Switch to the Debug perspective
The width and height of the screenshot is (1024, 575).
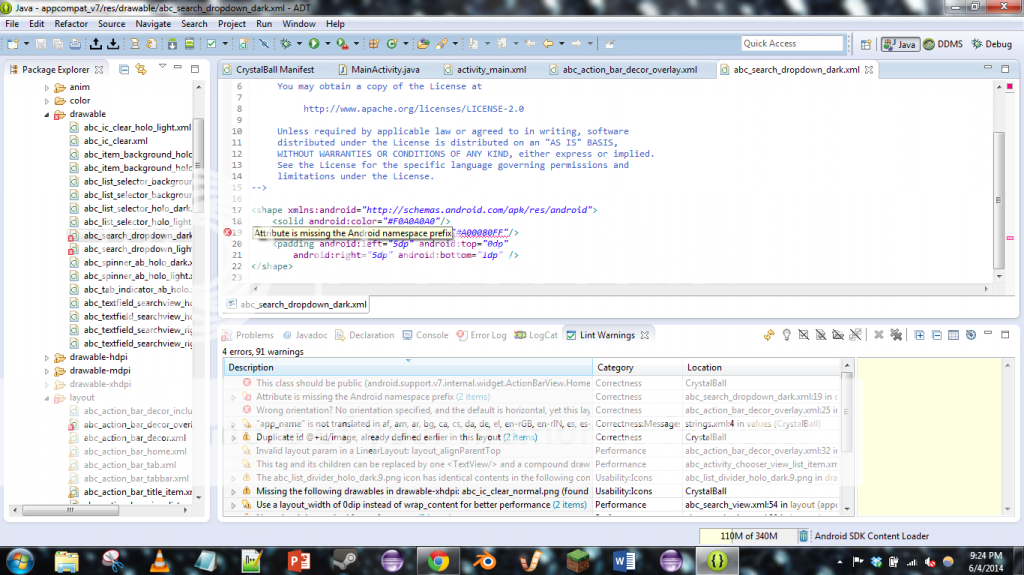coord(990,44)
